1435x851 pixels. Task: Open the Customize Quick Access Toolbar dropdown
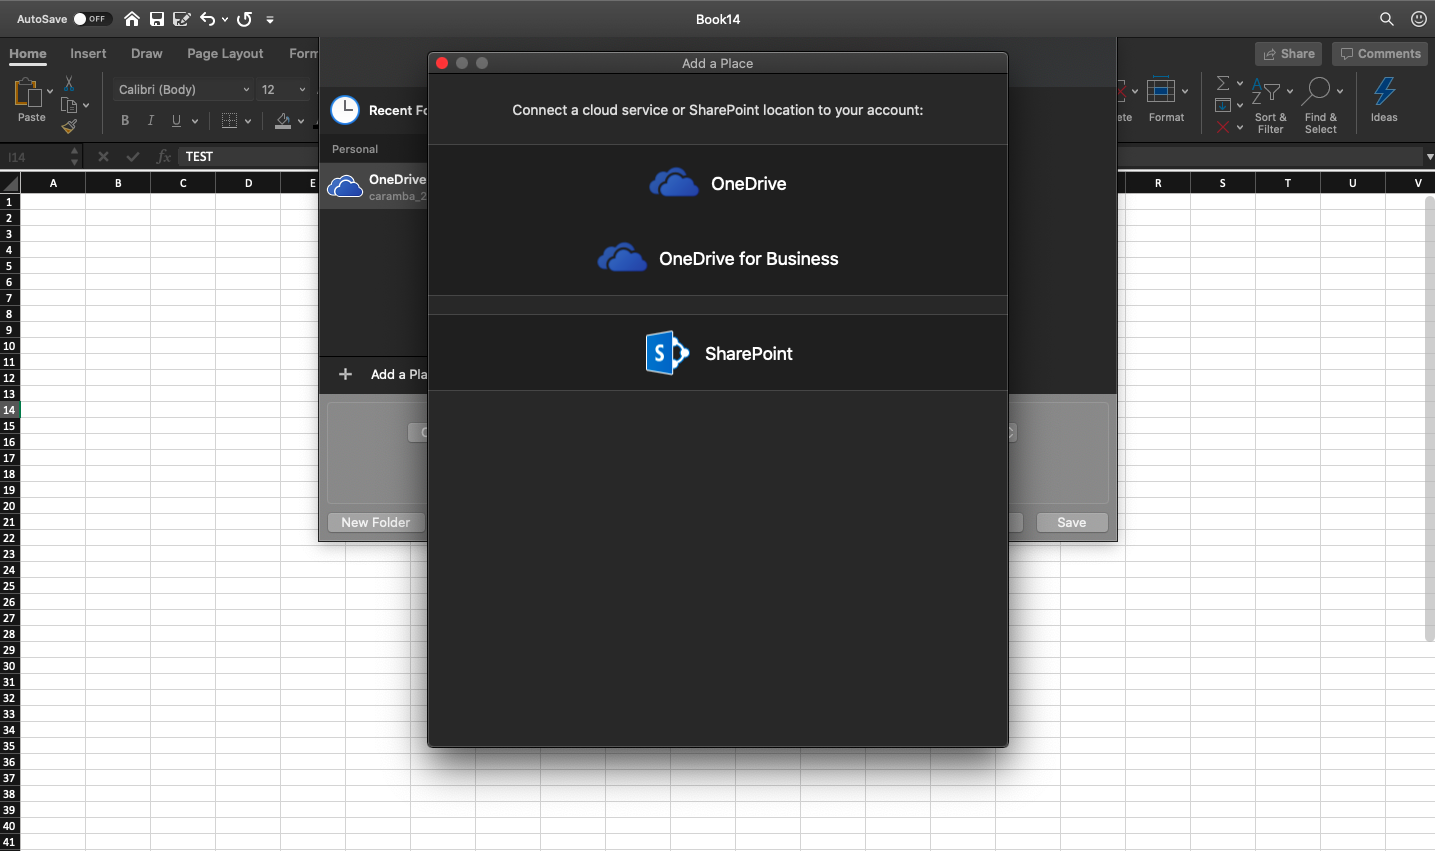[x=270, y=19]
